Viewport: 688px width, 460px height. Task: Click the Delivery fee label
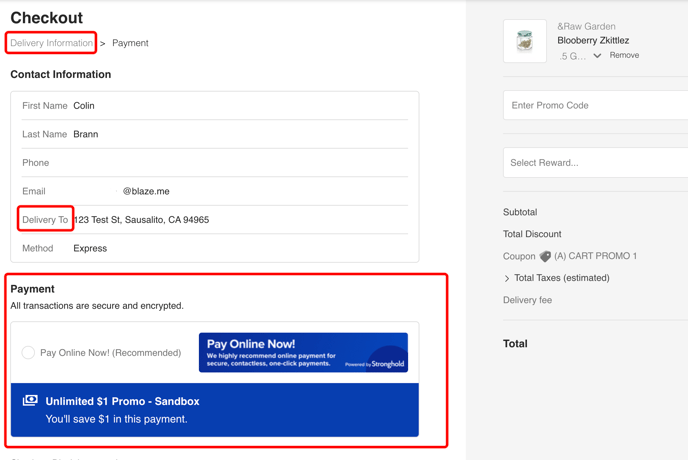[527, 300]
